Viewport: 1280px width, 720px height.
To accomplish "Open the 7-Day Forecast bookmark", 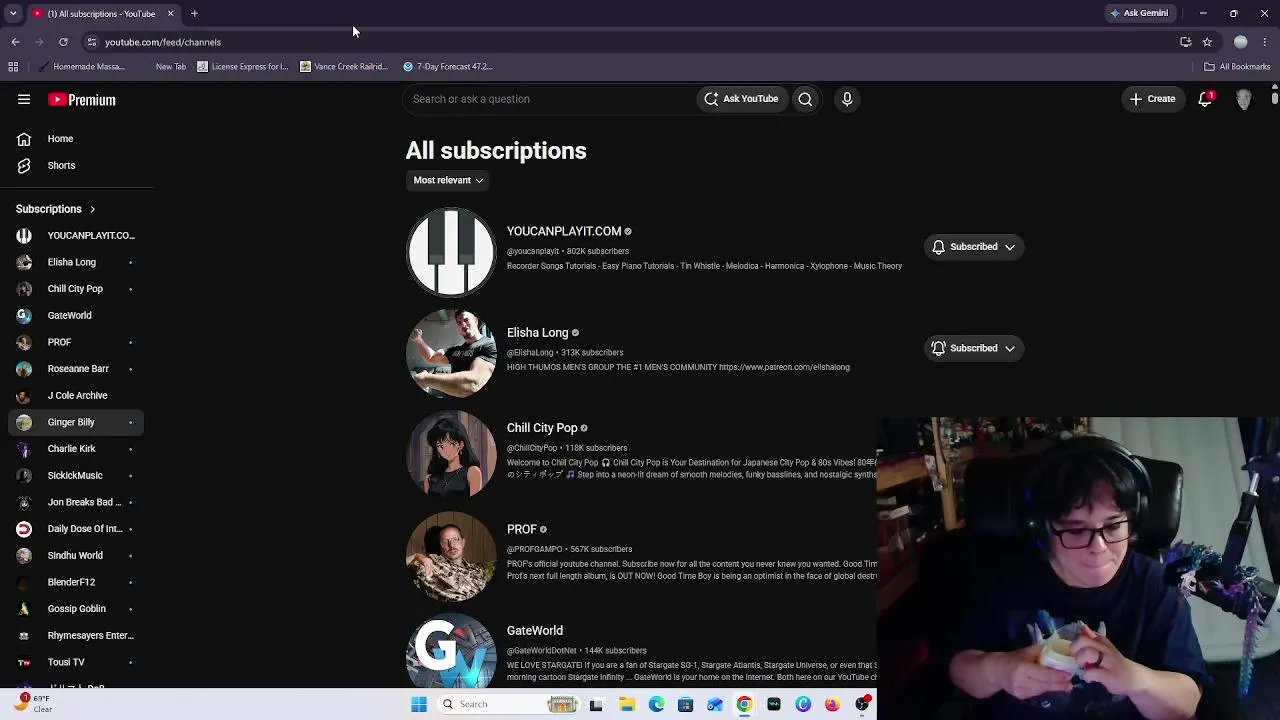I will [448, 67].
